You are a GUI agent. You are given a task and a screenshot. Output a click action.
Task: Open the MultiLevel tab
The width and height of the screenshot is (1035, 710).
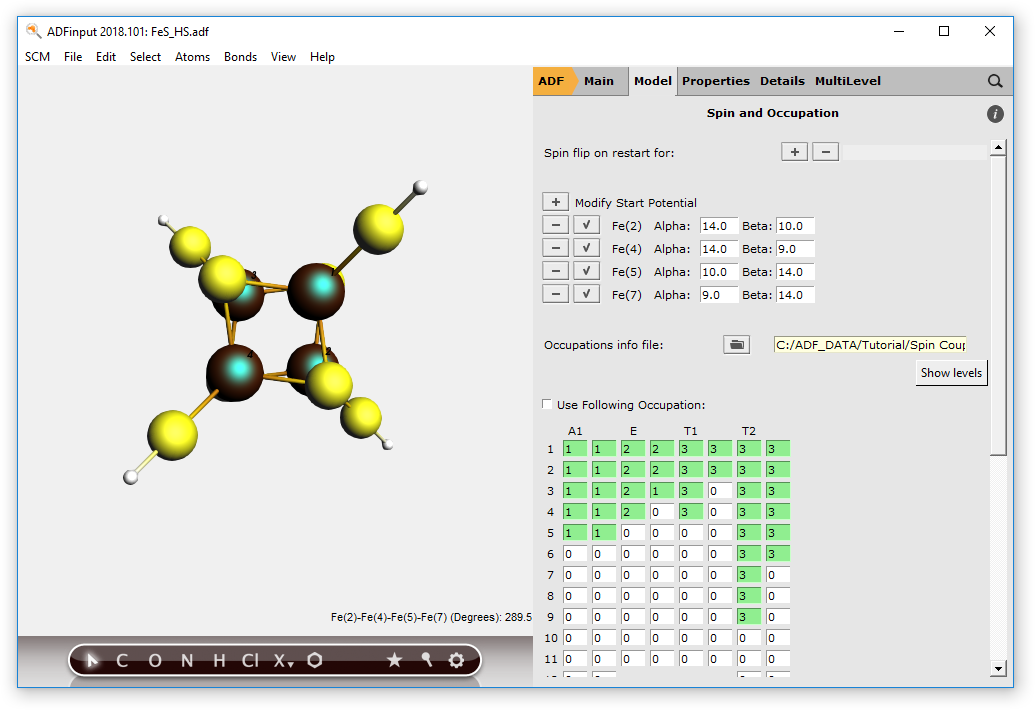click(x=848, y=81)
